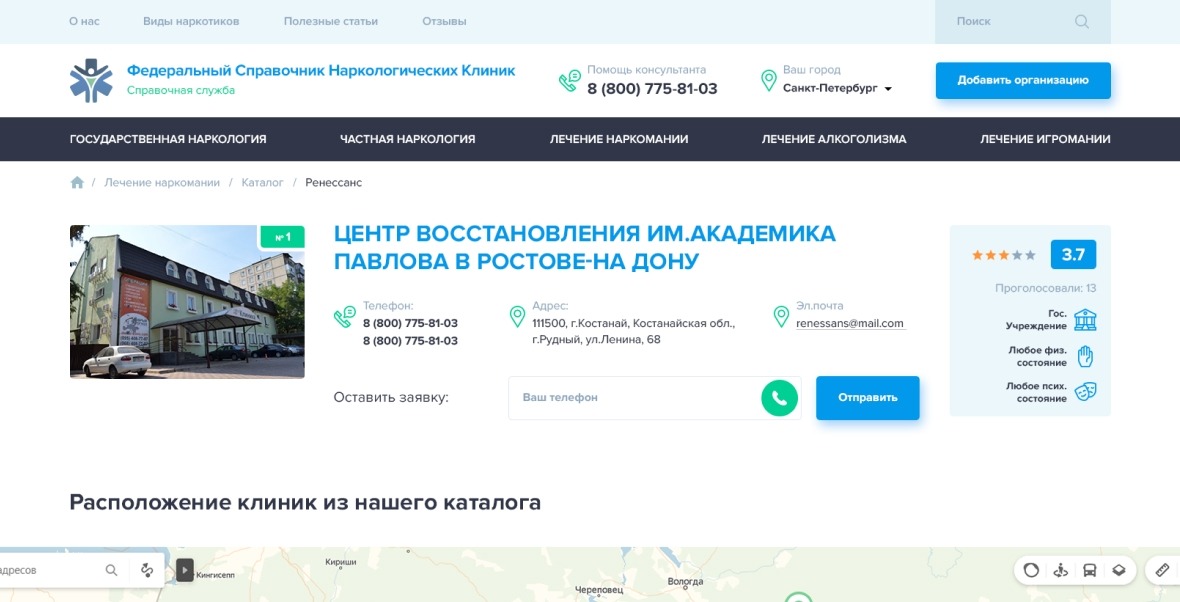1180x602 pixels.
Task: Click the green phone call button
Action: 779,398
